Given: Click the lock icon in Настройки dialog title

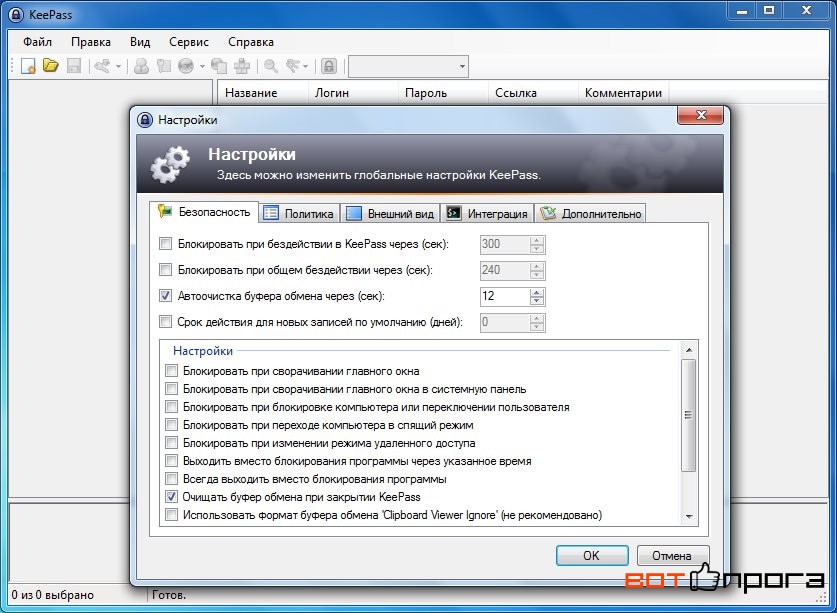Looking at the screenshot, I should [145, 120].
